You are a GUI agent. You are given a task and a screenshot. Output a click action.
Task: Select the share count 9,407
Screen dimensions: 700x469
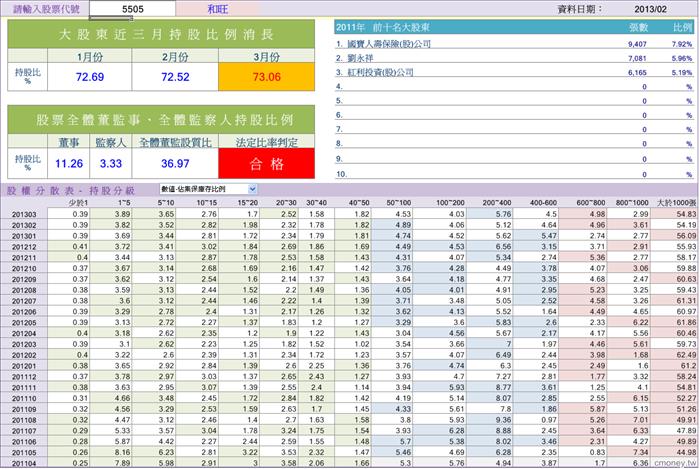point(637,44)
